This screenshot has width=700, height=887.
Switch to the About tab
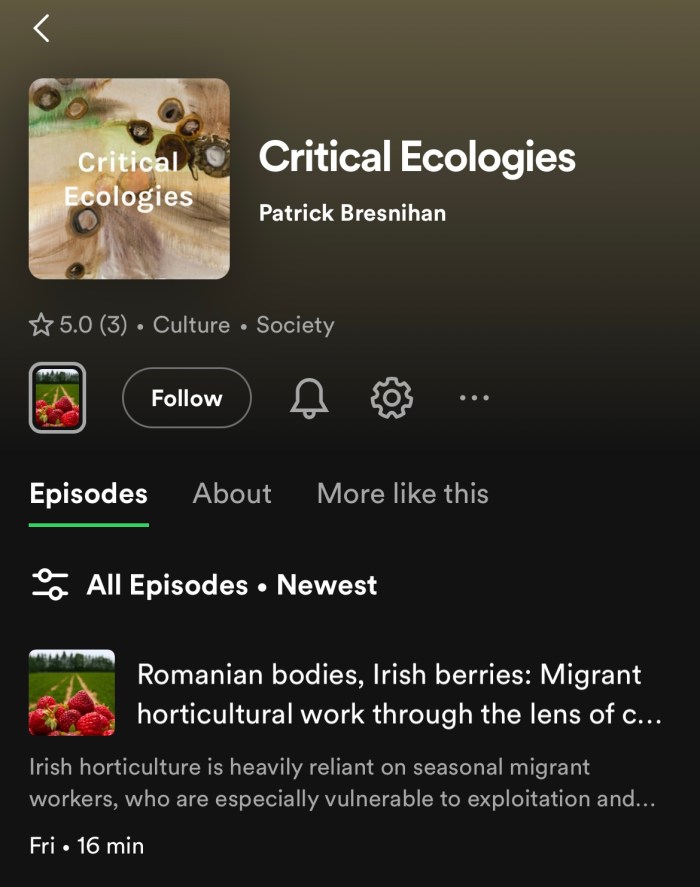232,494
